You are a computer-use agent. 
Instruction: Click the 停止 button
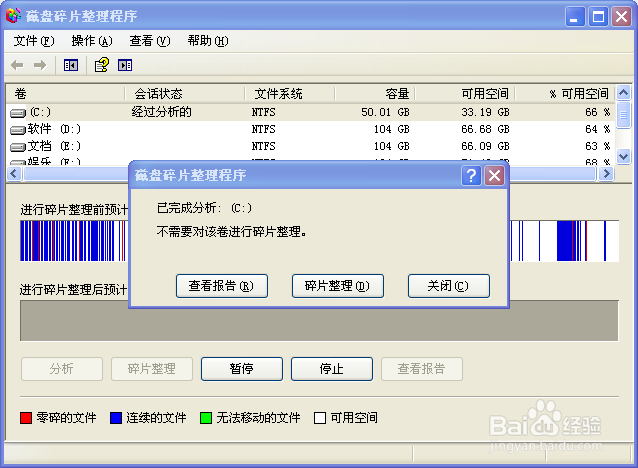coord(332,369)
